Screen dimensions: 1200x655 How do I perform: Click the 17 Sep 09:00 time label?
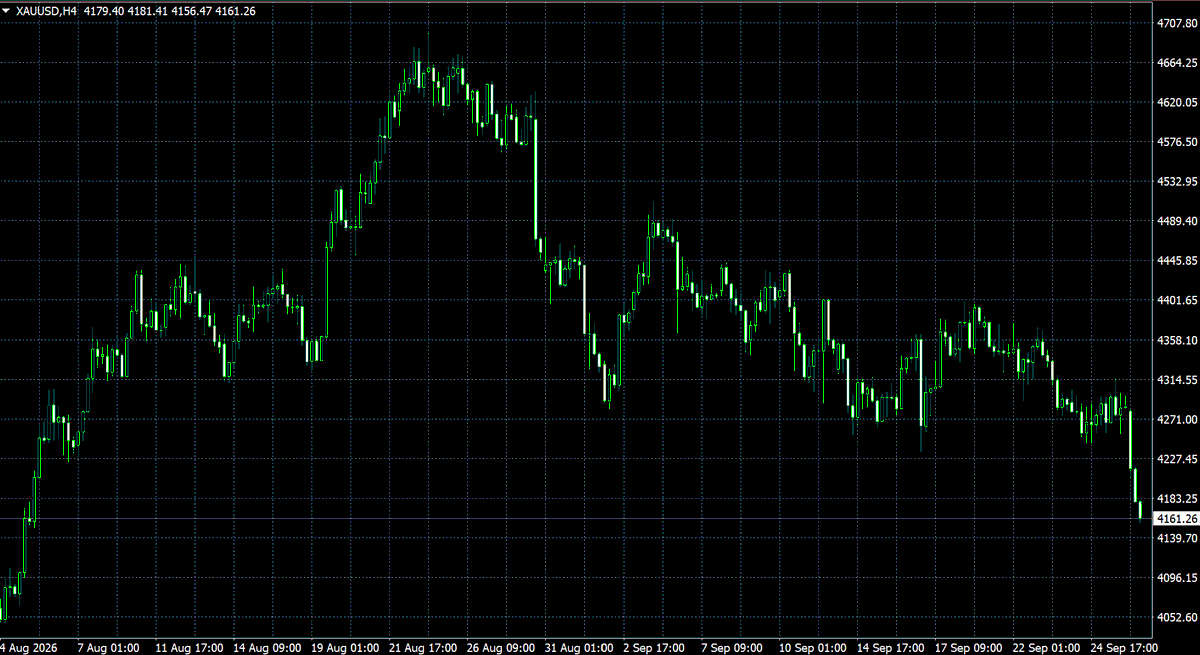coord(969,647)
